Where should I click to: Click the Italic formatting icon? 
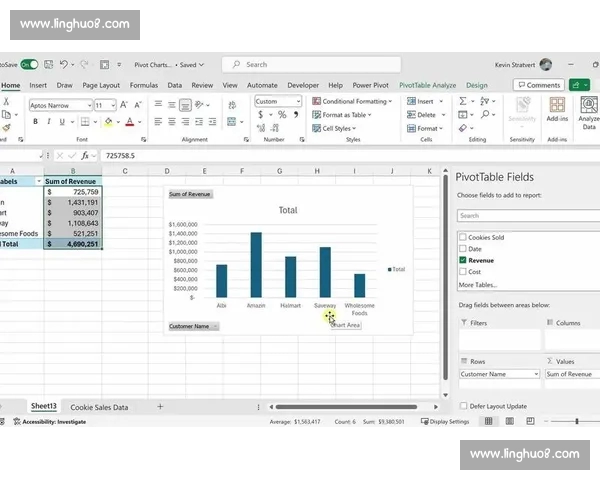(47, 122)
